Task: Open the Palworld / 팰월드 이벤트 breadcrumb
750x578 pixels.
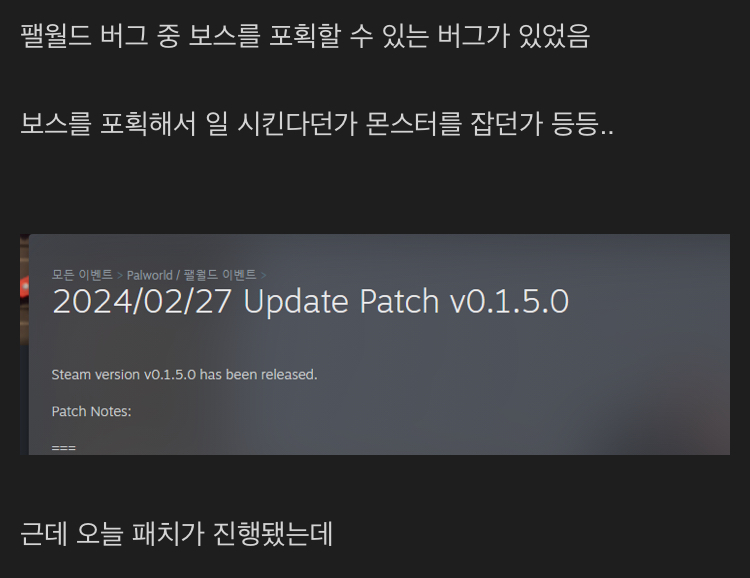Action: click(x=191, y=275)
